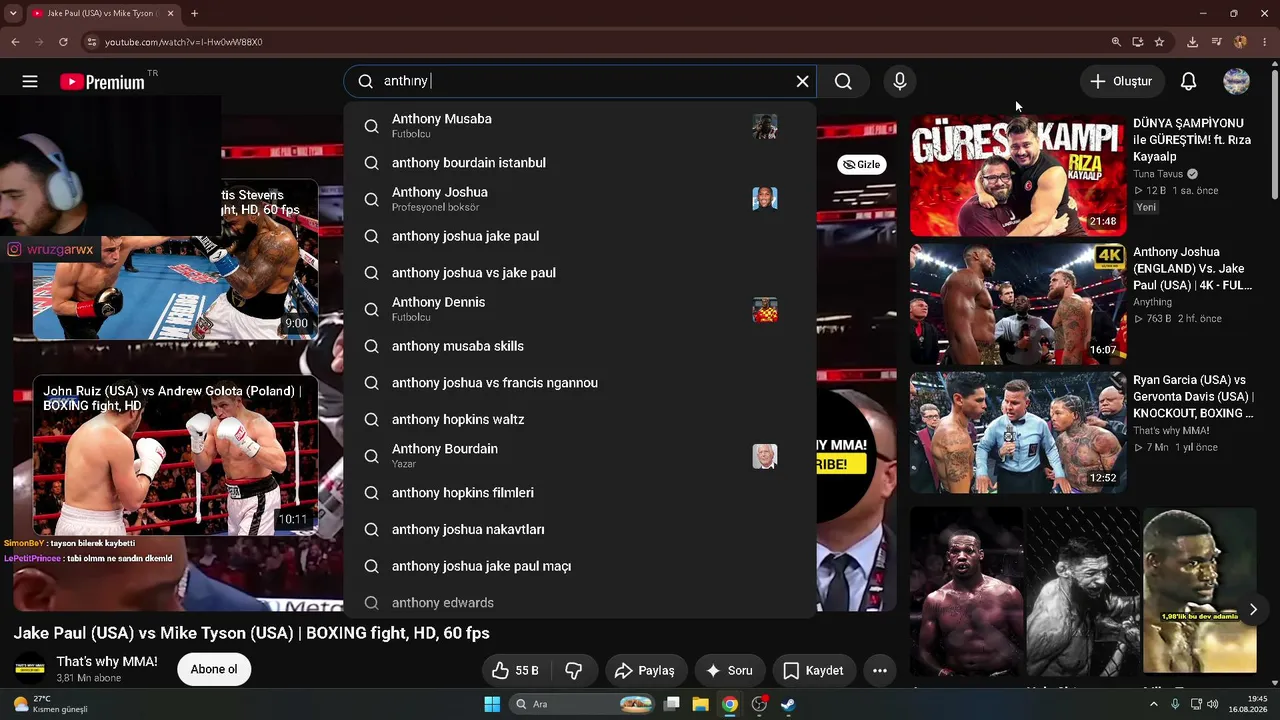1280x720 pixels.
Task: Choose the Anthony Dennis suggestion
Action: pos(580,309)
